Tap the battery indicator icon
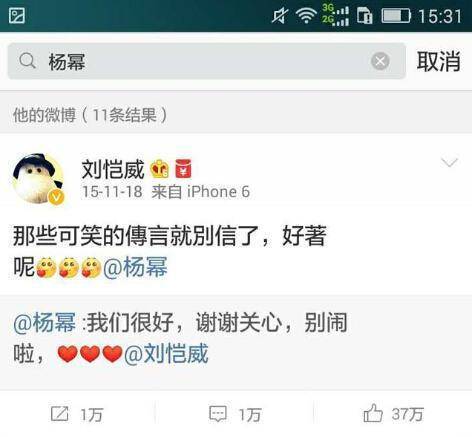 [x=396, y=16]
